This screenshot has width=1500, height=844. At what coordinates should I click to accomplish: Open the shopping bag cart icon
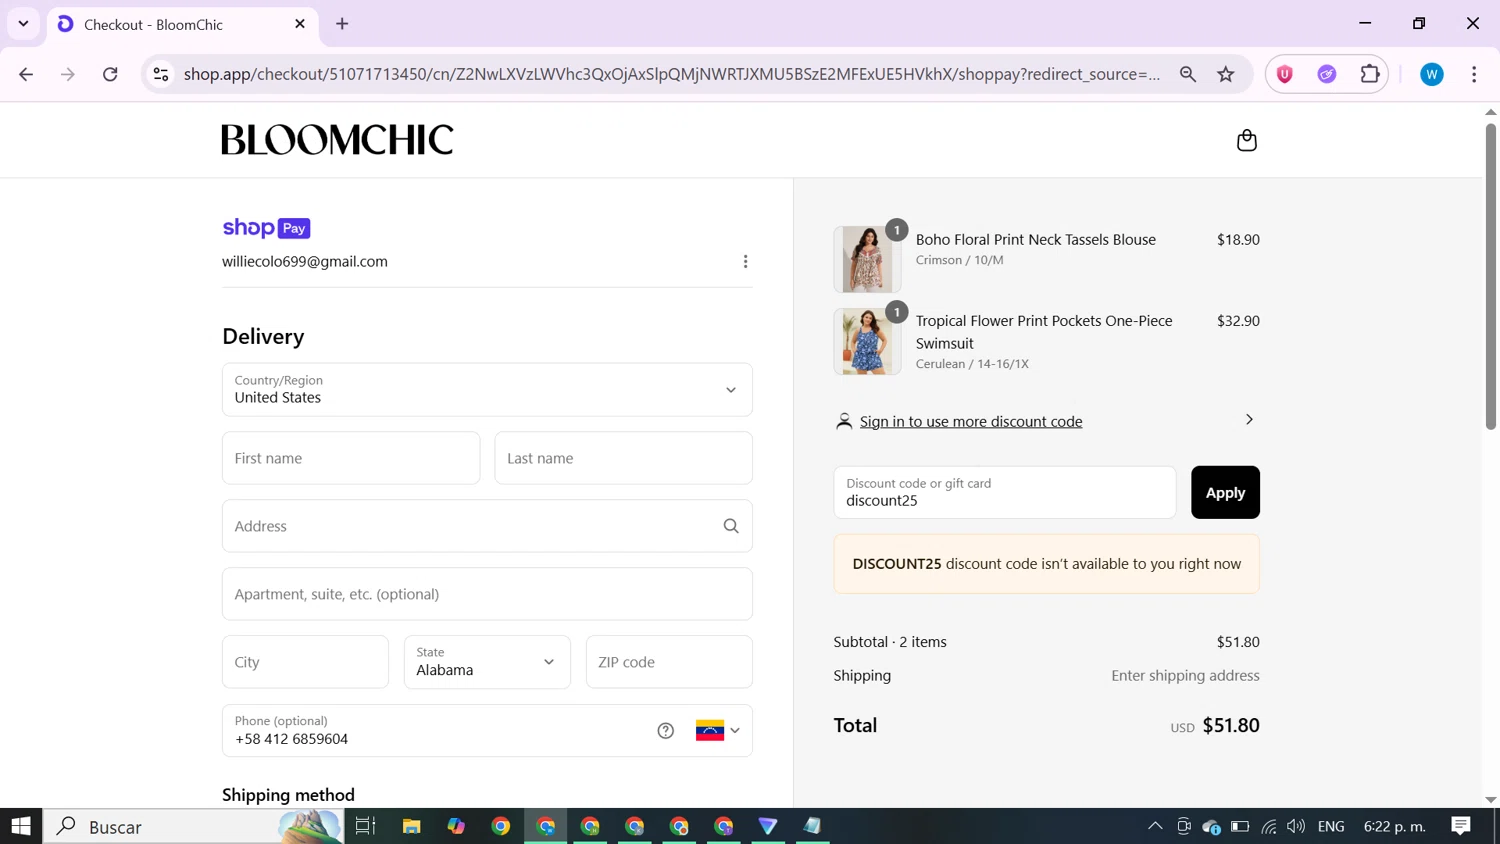point(1246,140)
